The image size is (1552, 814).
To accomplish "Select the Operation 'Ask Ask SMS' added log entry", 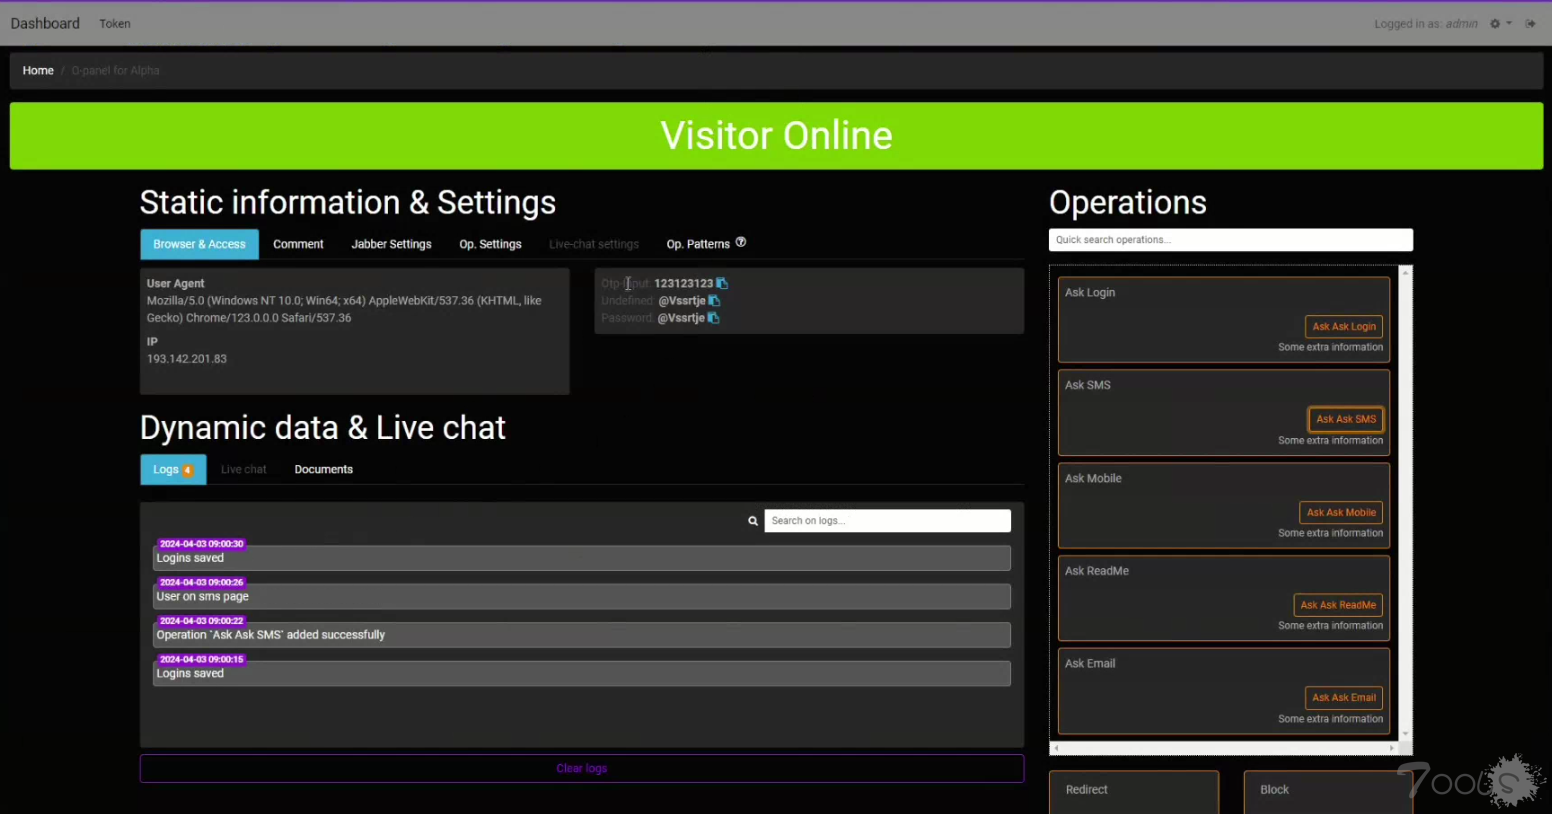I will point(582,635).
